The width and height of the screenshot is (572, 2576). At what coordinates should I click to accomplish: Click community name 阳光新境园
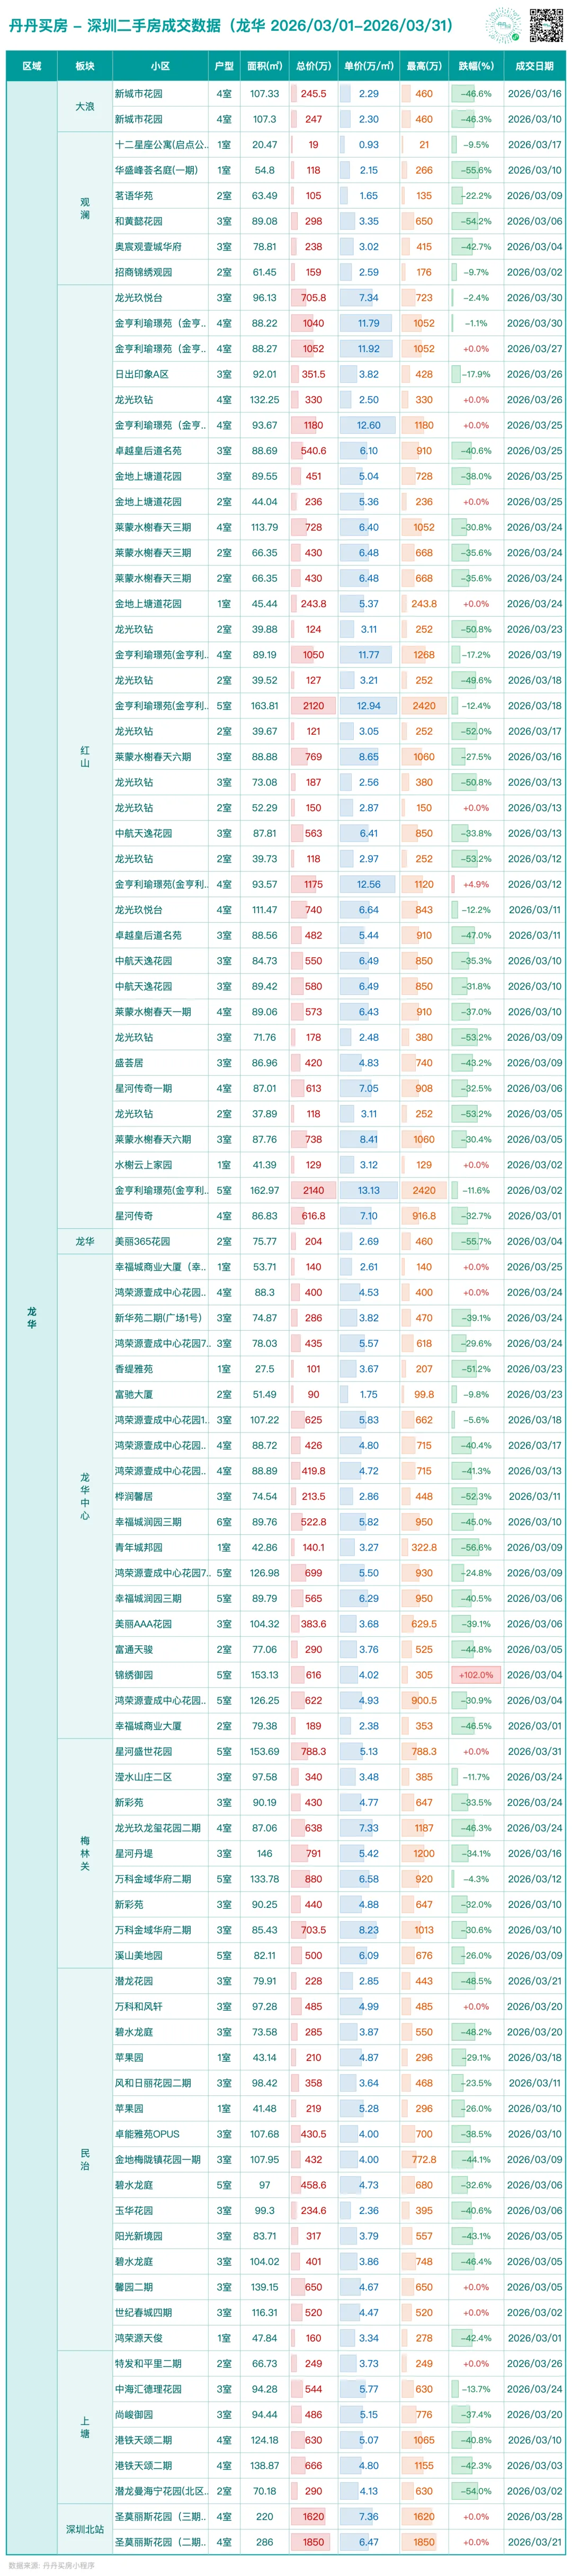[x=138, y=2236]
